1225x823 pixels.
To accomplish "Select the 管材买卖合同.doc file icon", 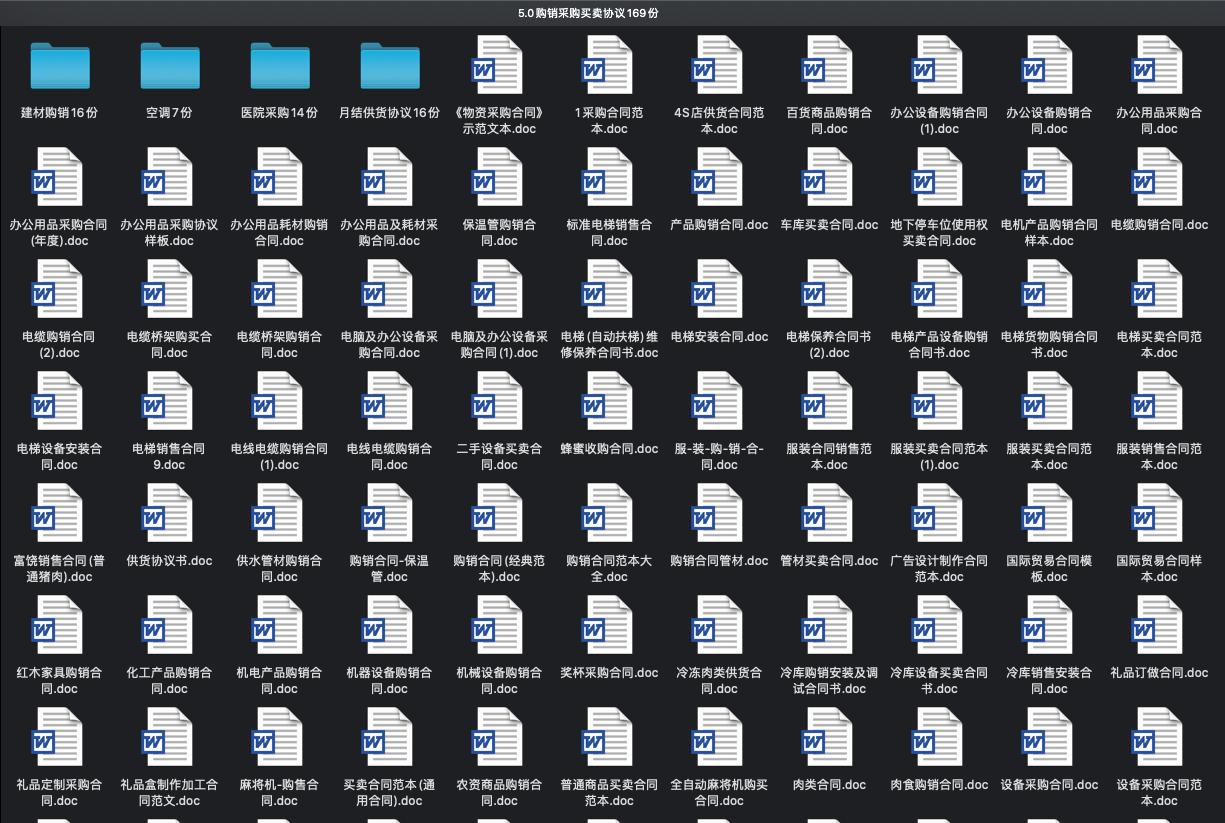I will (829, 514).
